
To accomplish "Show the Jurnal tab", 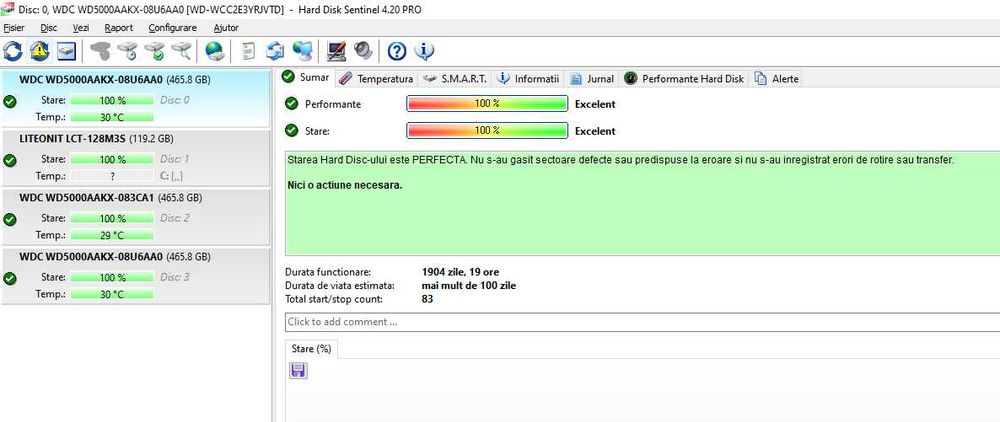I will (592, 79).
